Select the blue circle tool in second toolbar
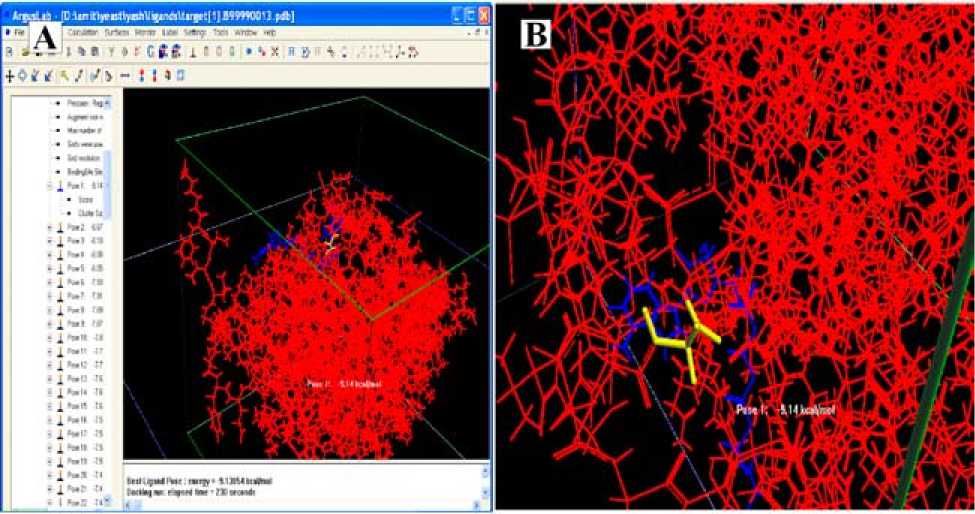Viewport: 975px width, 514px height. 22,76
